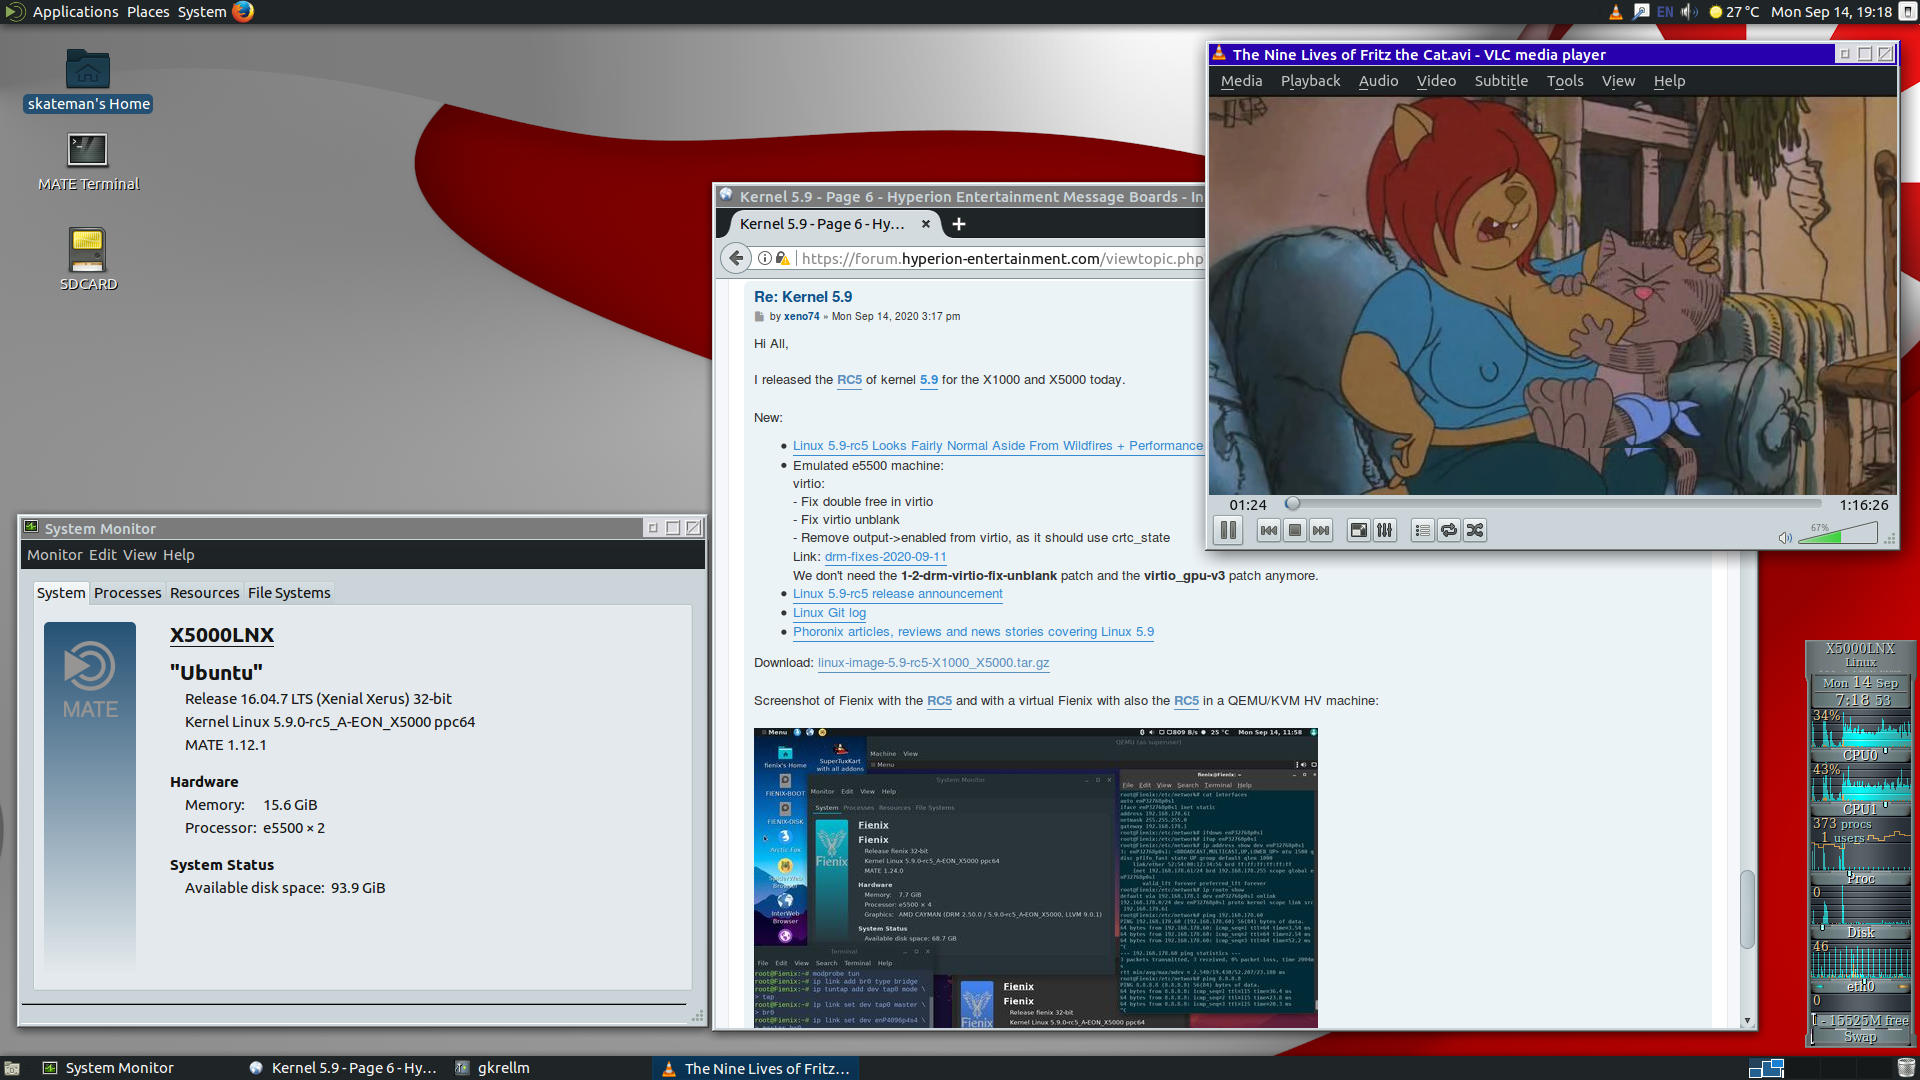Open VLC Tools menu
This screenshot has height=1080, width=1920.
(1565, 81)
